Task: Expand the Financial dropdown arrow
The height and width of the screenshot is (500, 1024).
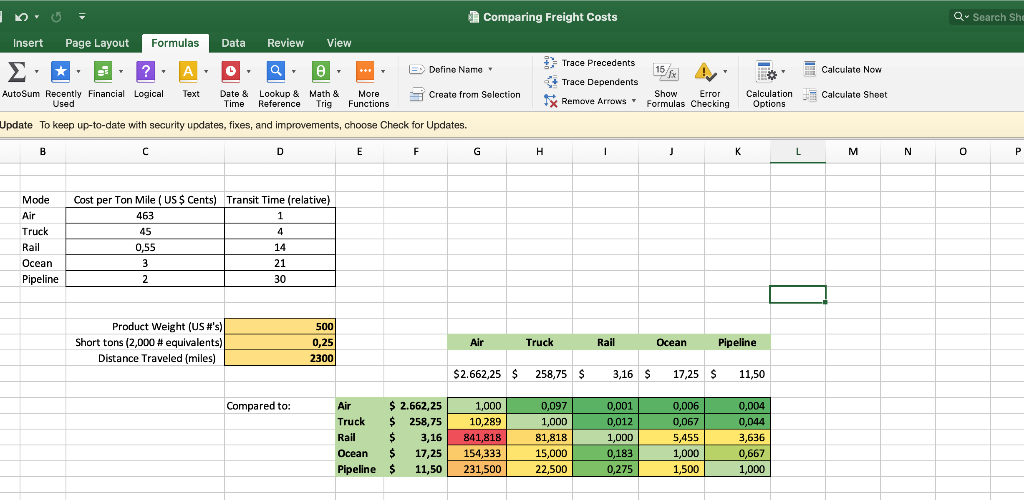Action: pos(121,70)
